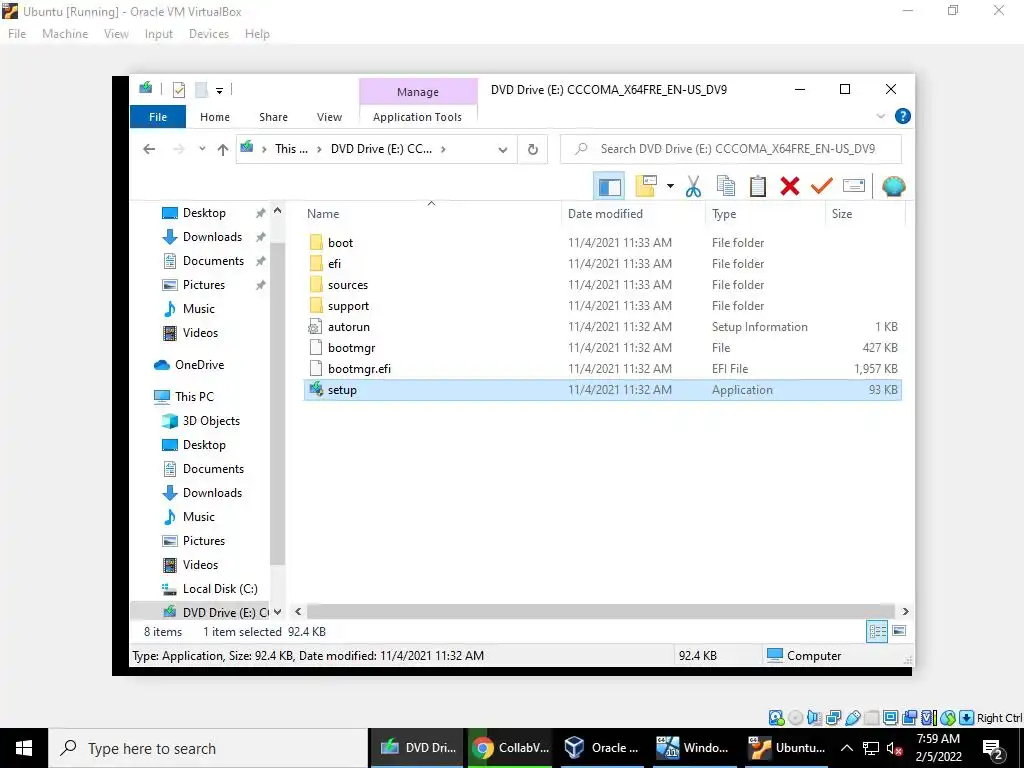Viewport: 1024px width, 768px height.
Task: Click the Copy icon in toolbar
Action: (726, 187)
